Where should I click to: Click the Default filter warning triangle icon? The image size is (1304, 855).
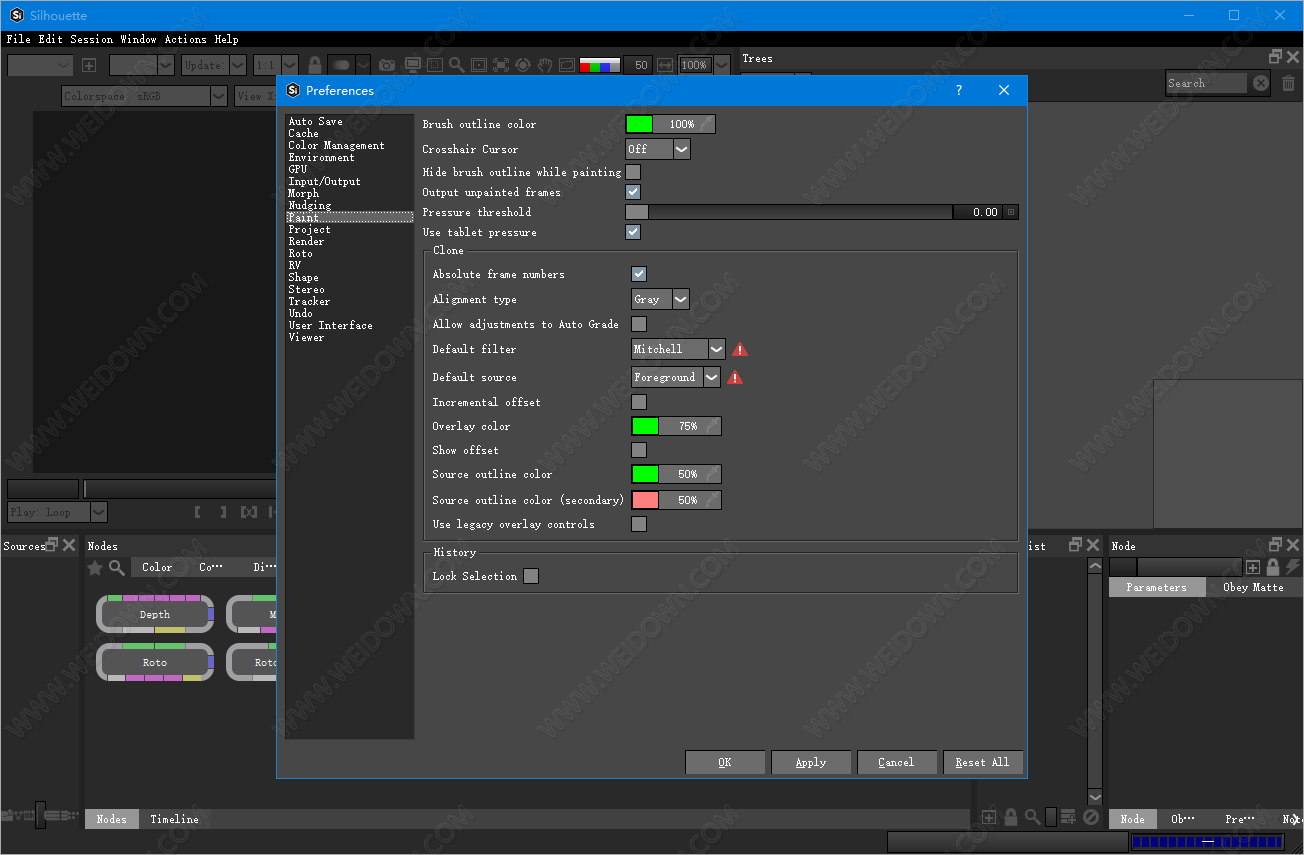point(740,349)
